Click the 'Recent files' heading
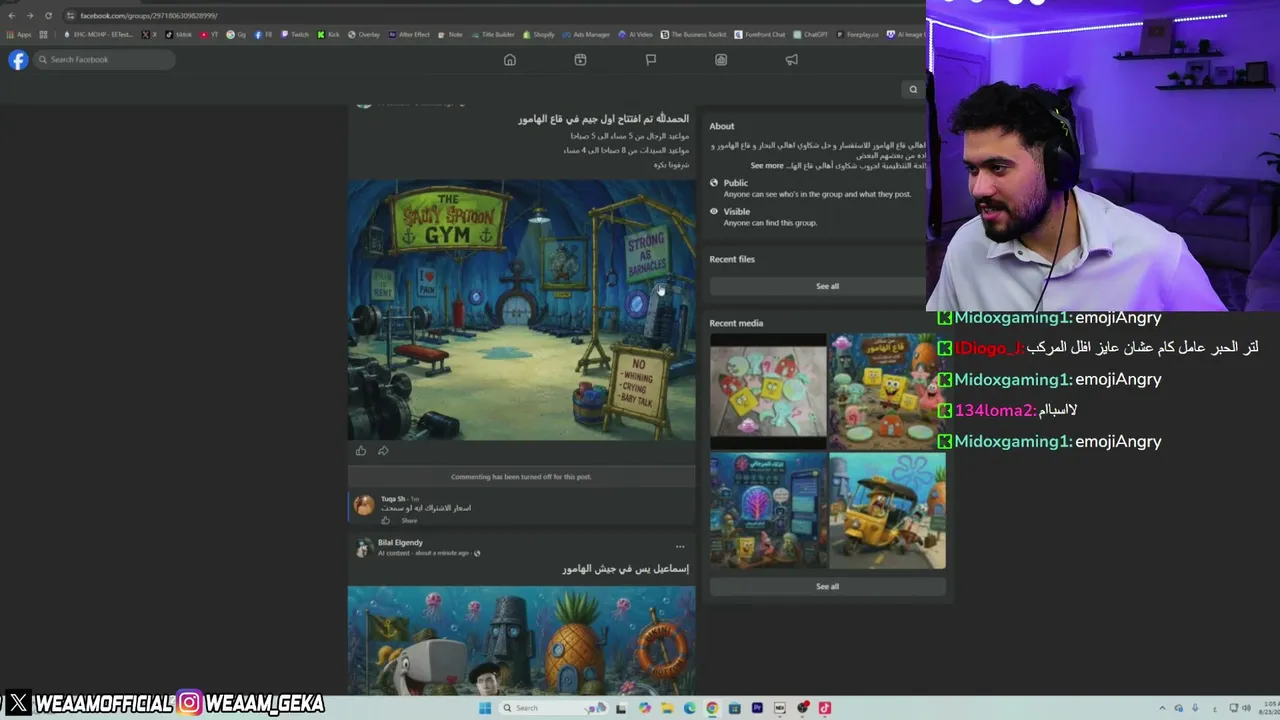Image resolution: width=1280 pixels, height=720 pixels. 732,260
